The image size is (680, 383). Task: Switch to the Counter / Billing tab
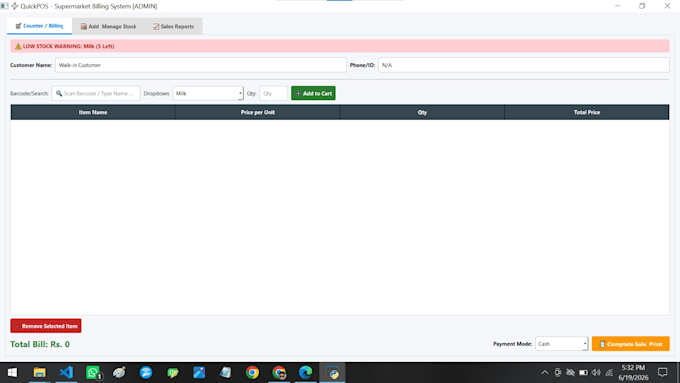pyautogui.click(x=39, y=26)
